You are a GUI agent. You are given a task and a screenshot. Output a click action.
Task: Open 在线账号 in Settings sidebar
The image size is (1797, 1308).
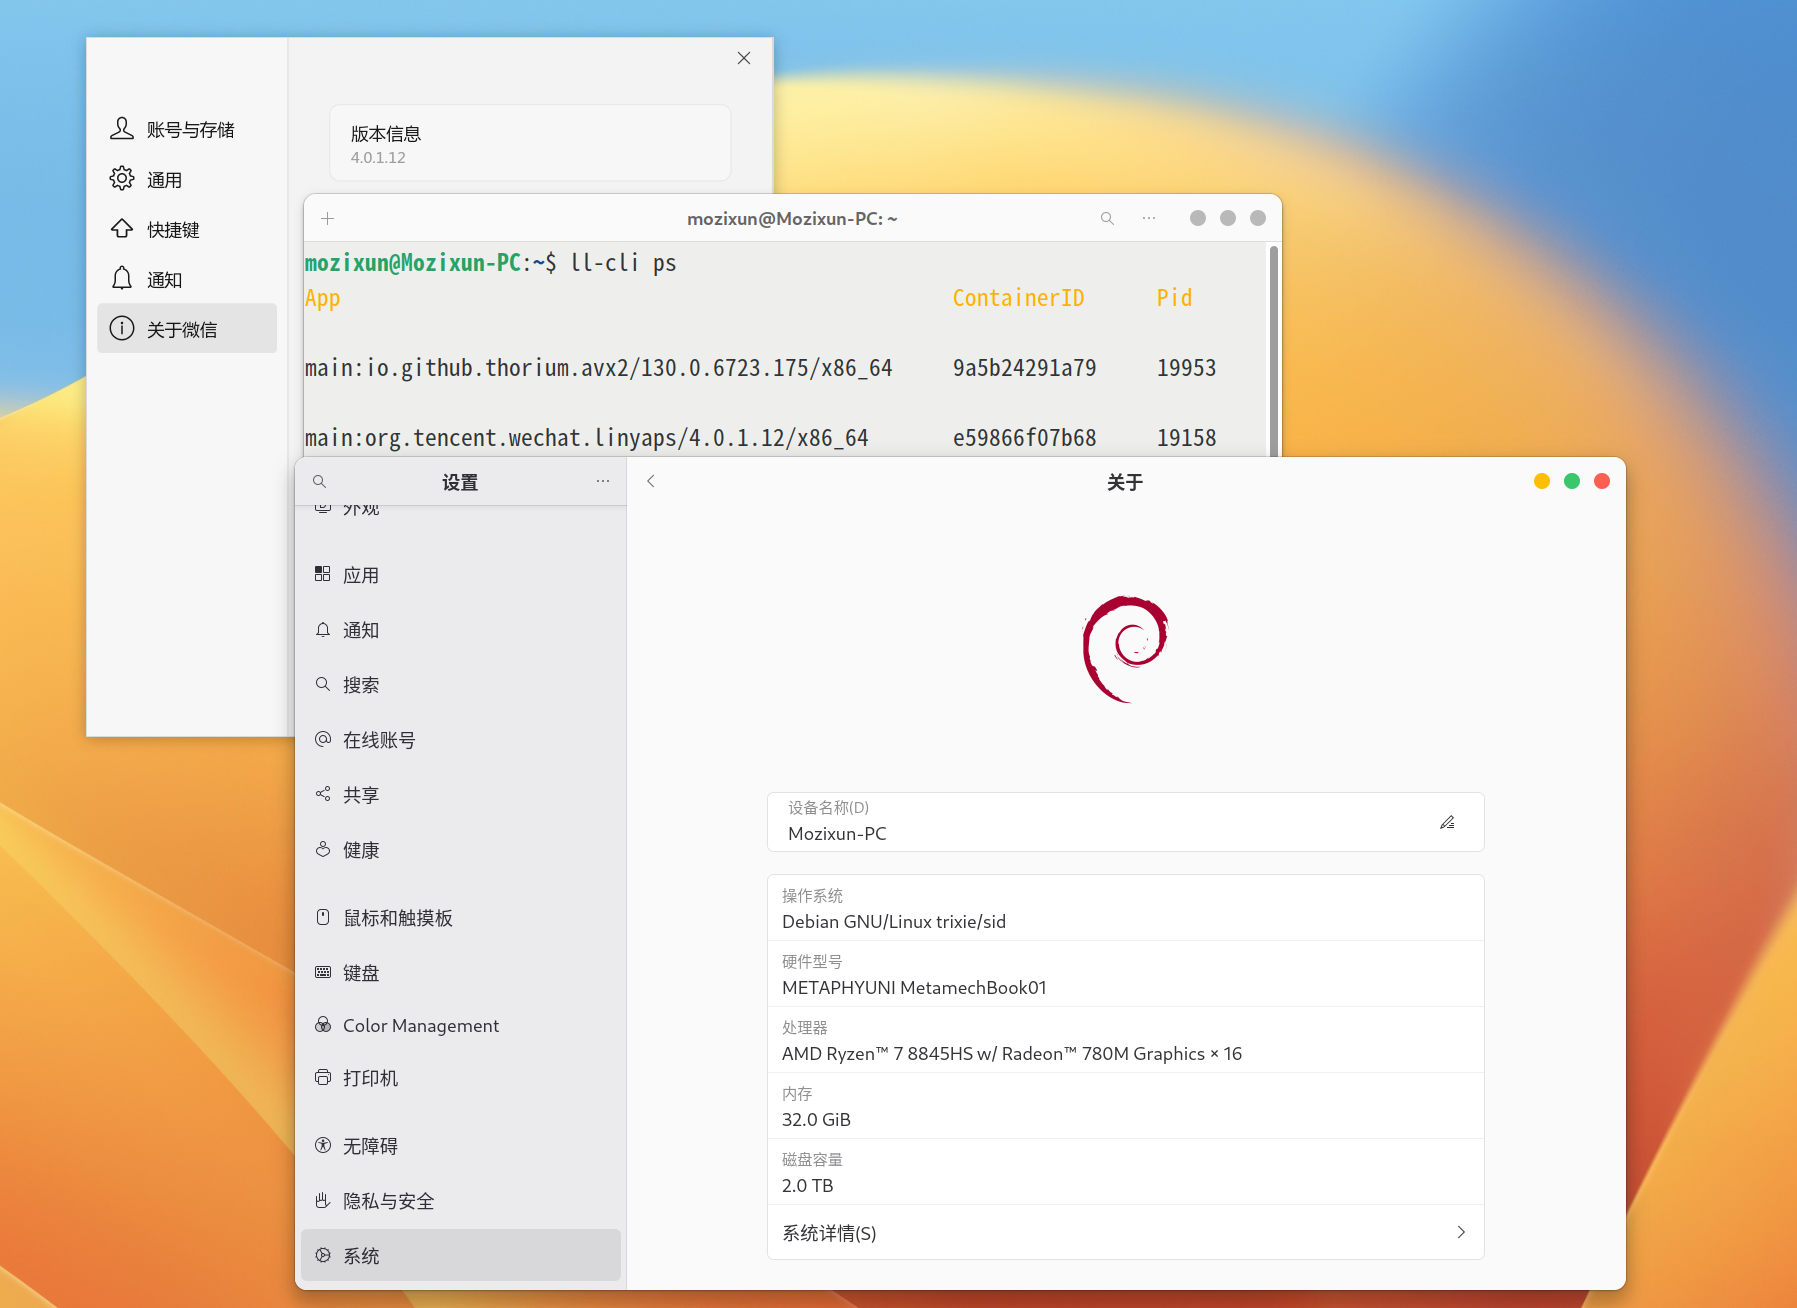461,740
